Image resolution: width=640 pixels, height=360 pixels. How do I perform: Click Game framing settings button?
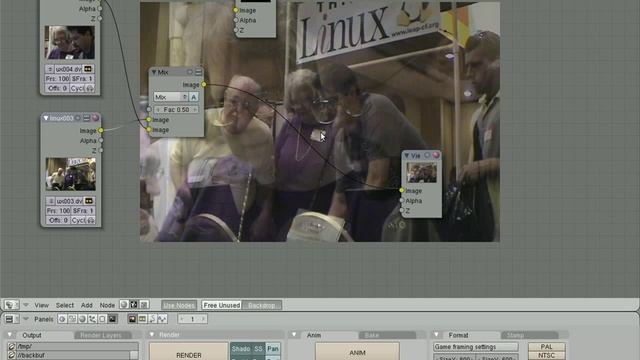coord(476,347)
